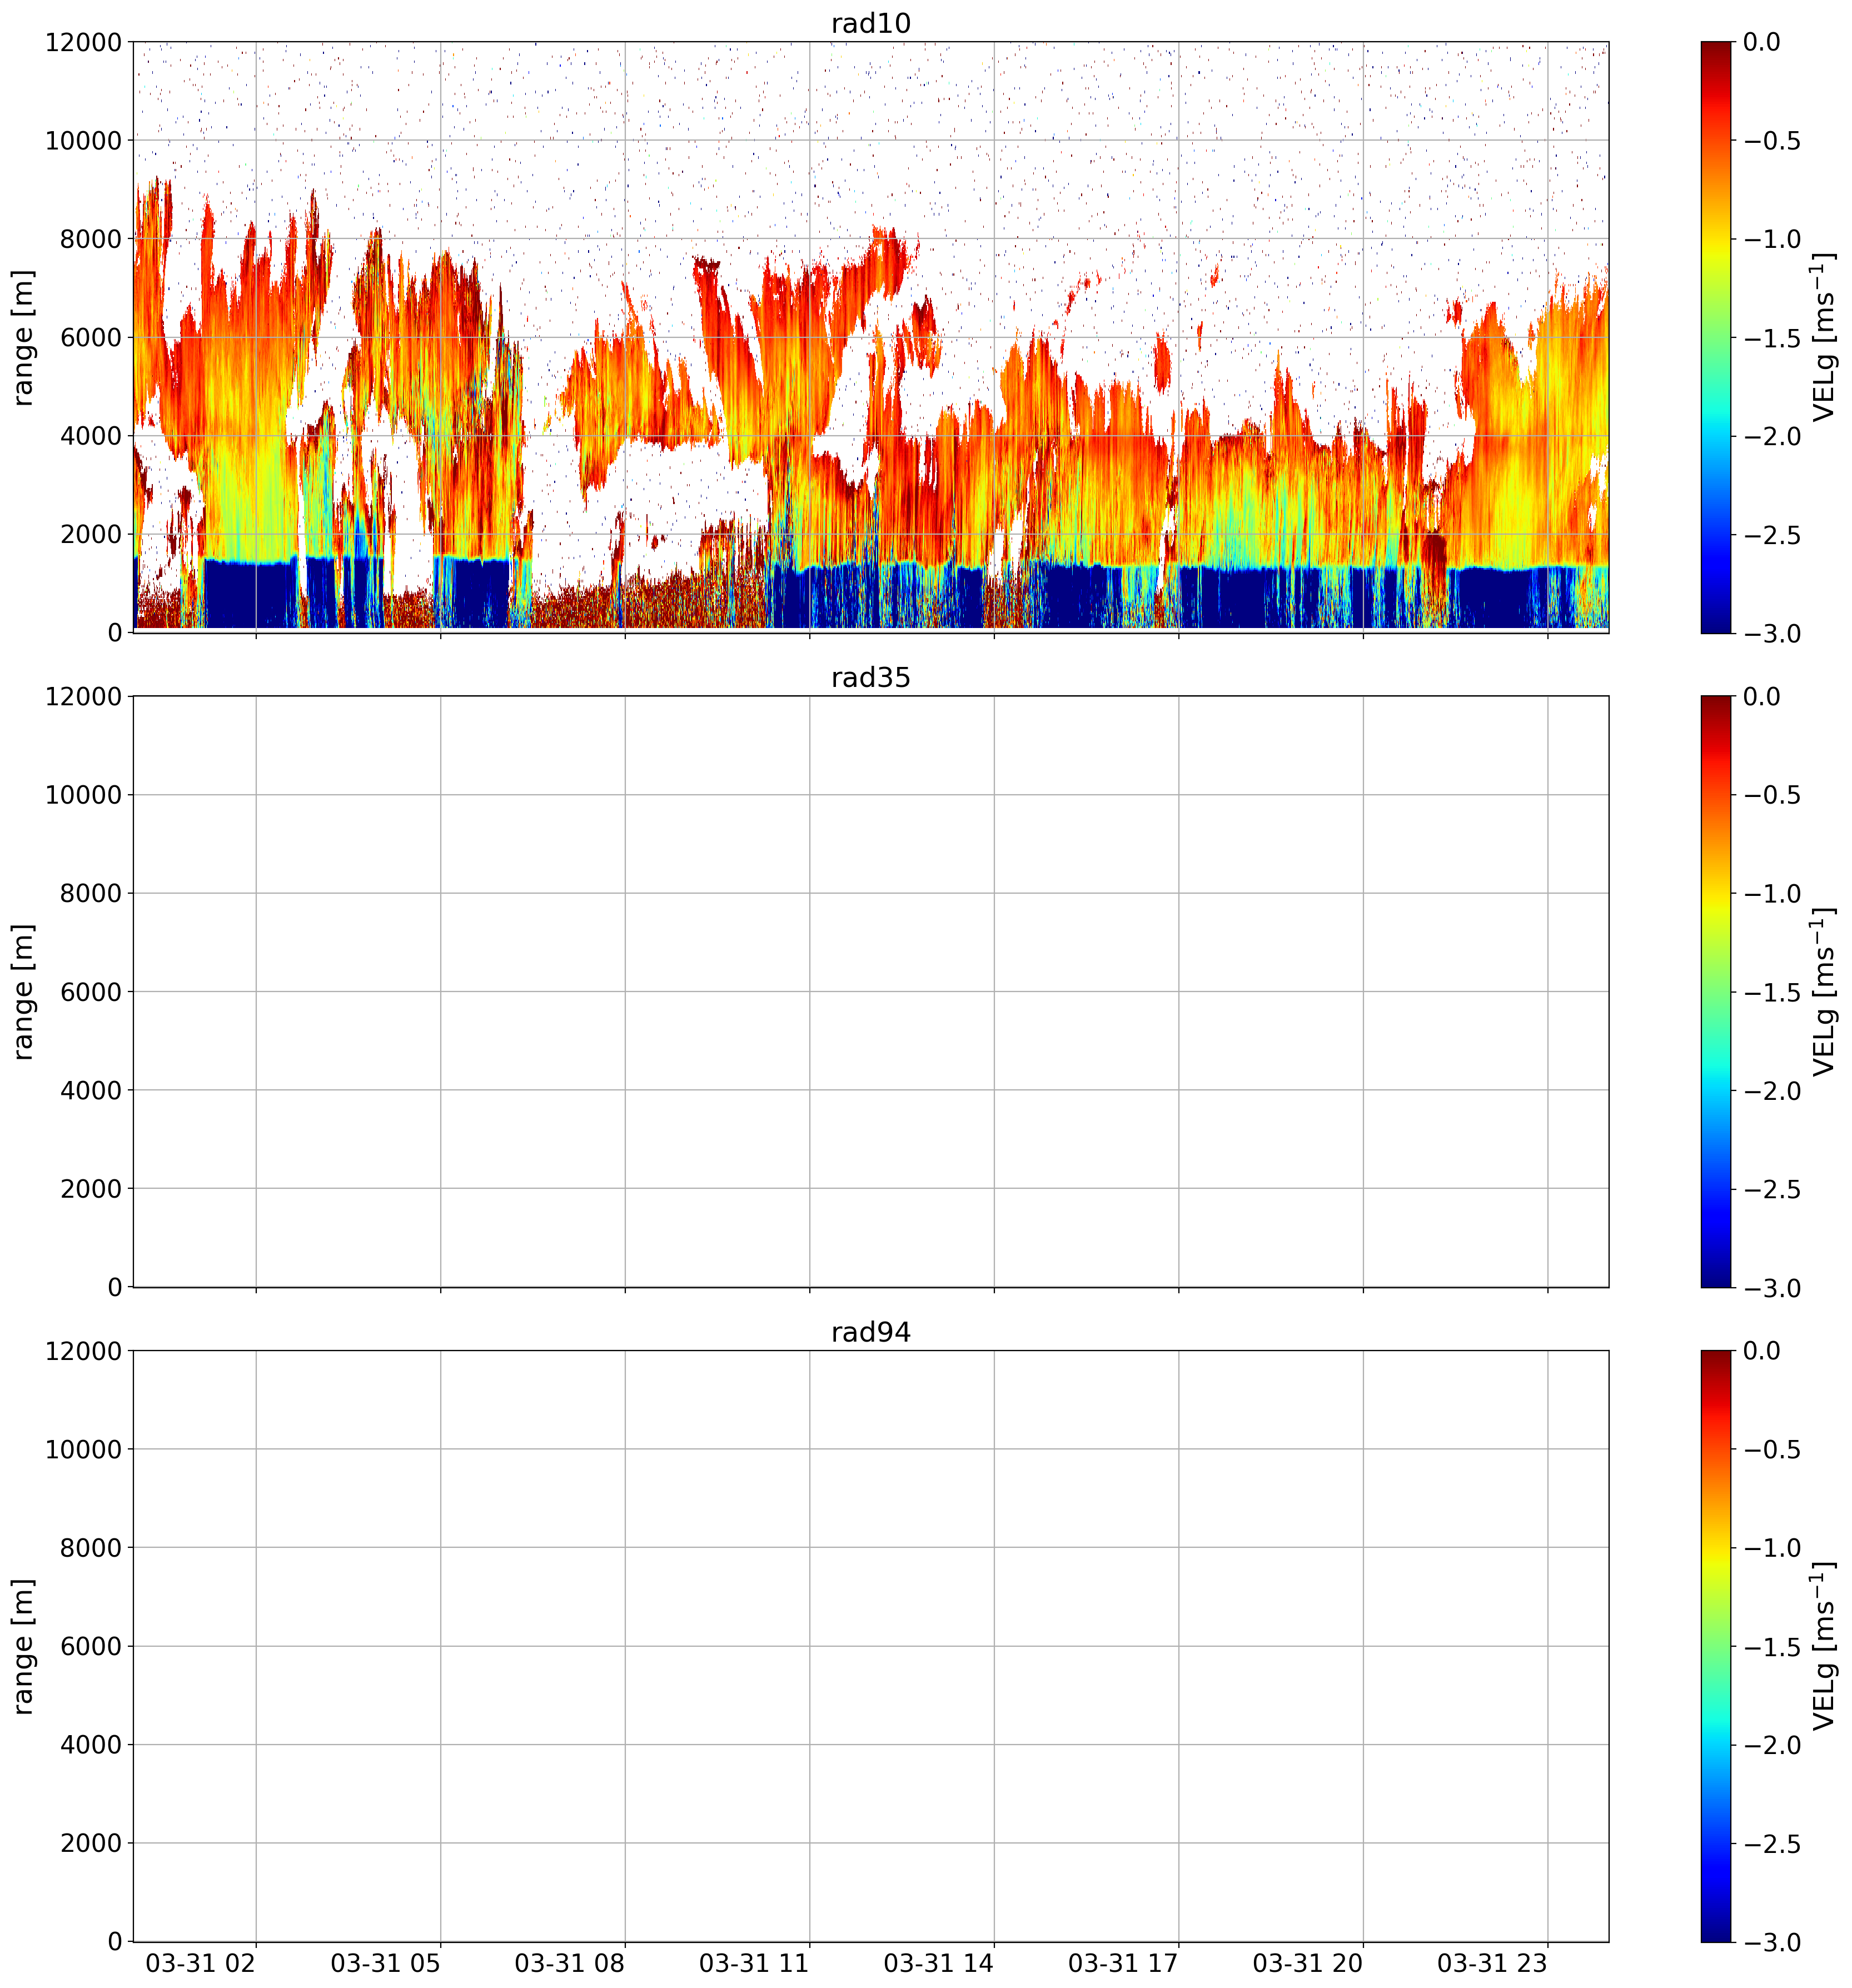Click the VELg label beside rad94's color bar
The height and width of the screenshot is (1988, 1852).
tap(1824, 1647)
